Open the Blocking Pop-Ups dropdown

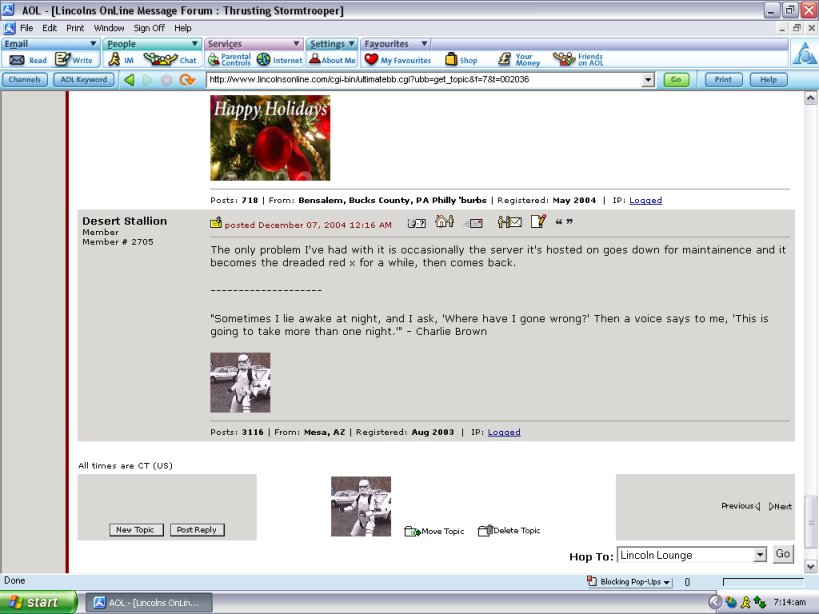pyautogui.click(x=629, y=582)
